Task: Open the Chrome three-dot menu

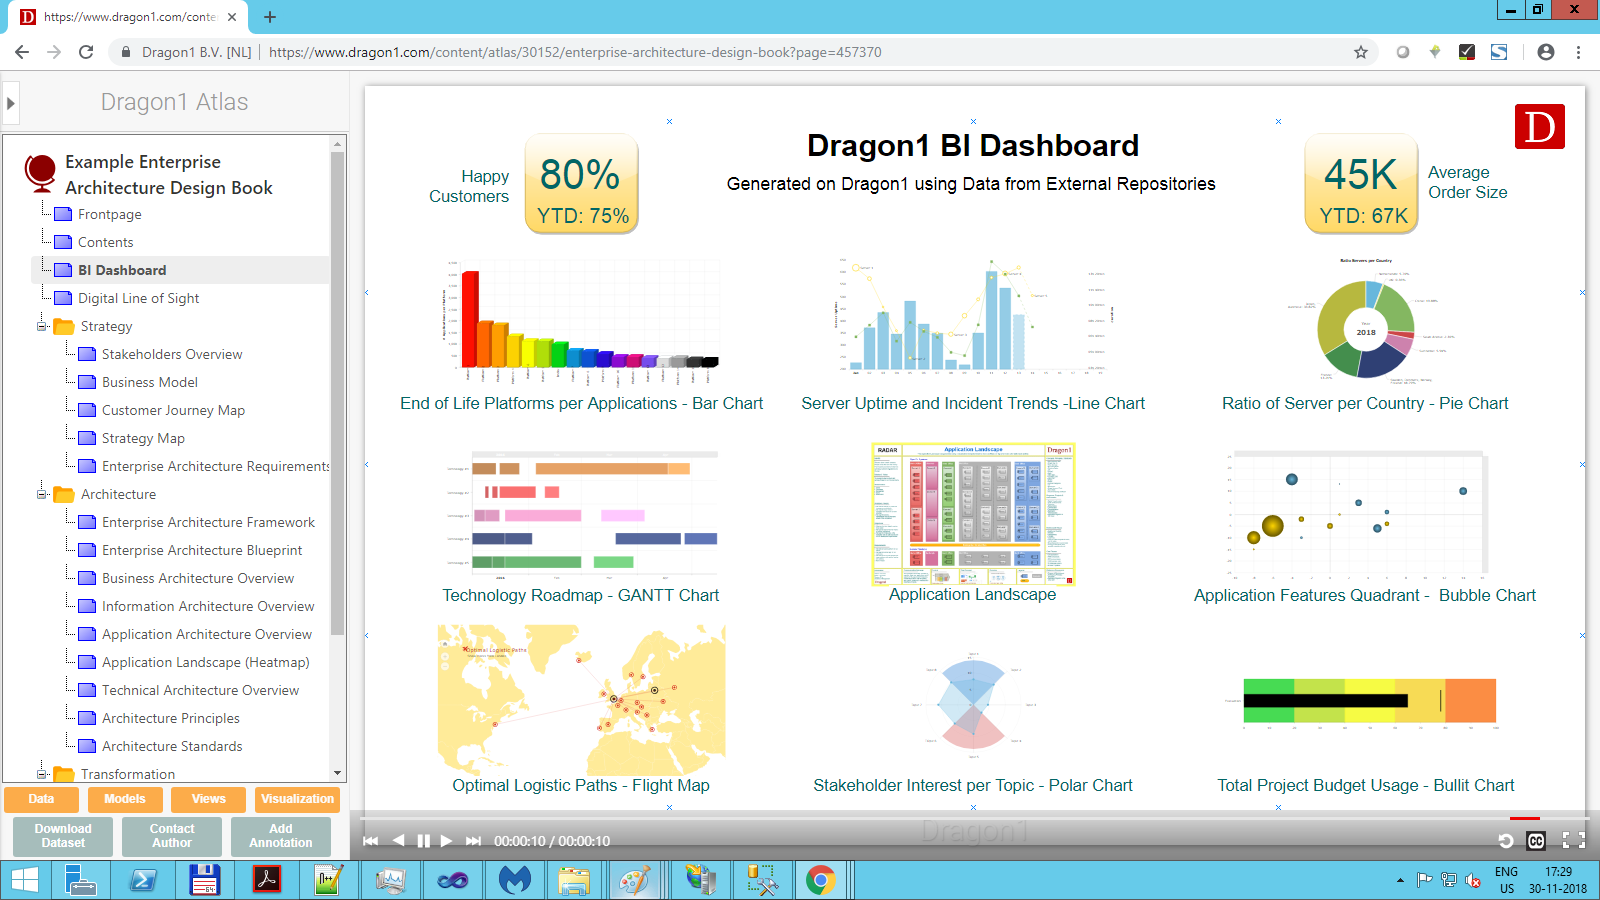Action: tap(1579, 52)
